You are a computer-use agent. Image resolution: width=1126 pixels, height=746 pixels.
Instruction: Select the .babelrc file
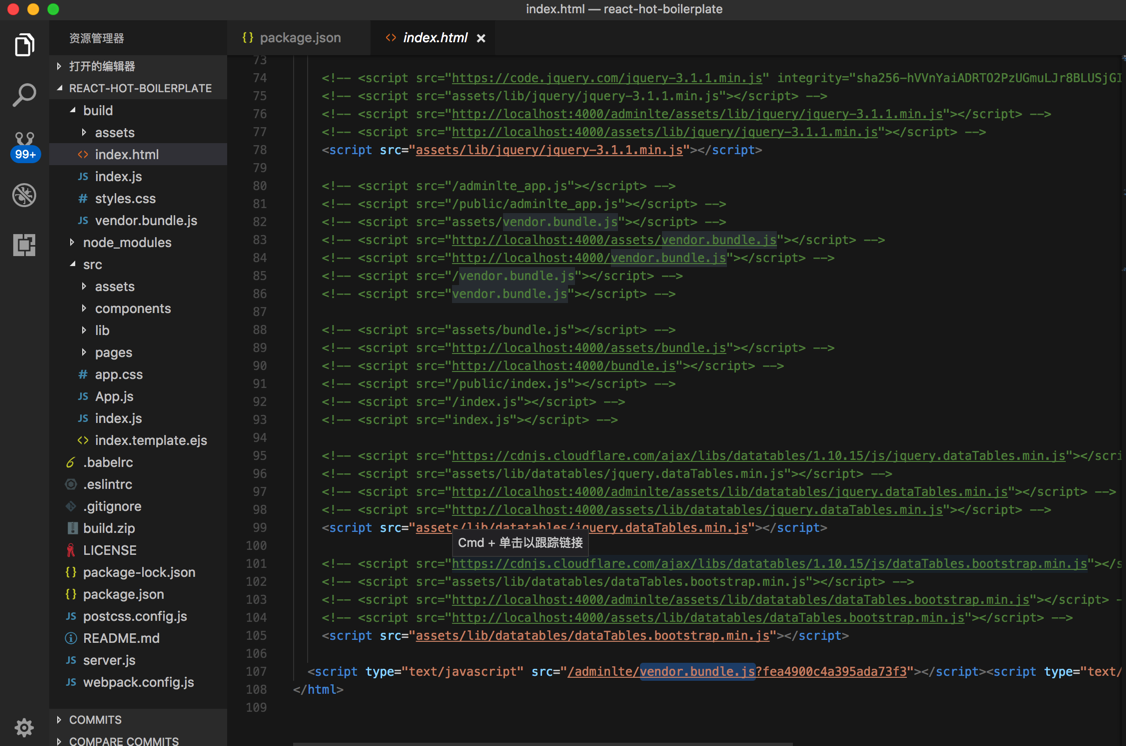(x=108, y=463)
